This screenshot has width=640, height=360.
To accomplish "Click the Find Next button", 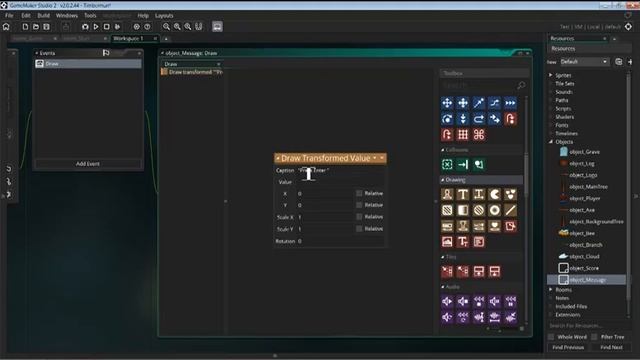I will 611,347.
